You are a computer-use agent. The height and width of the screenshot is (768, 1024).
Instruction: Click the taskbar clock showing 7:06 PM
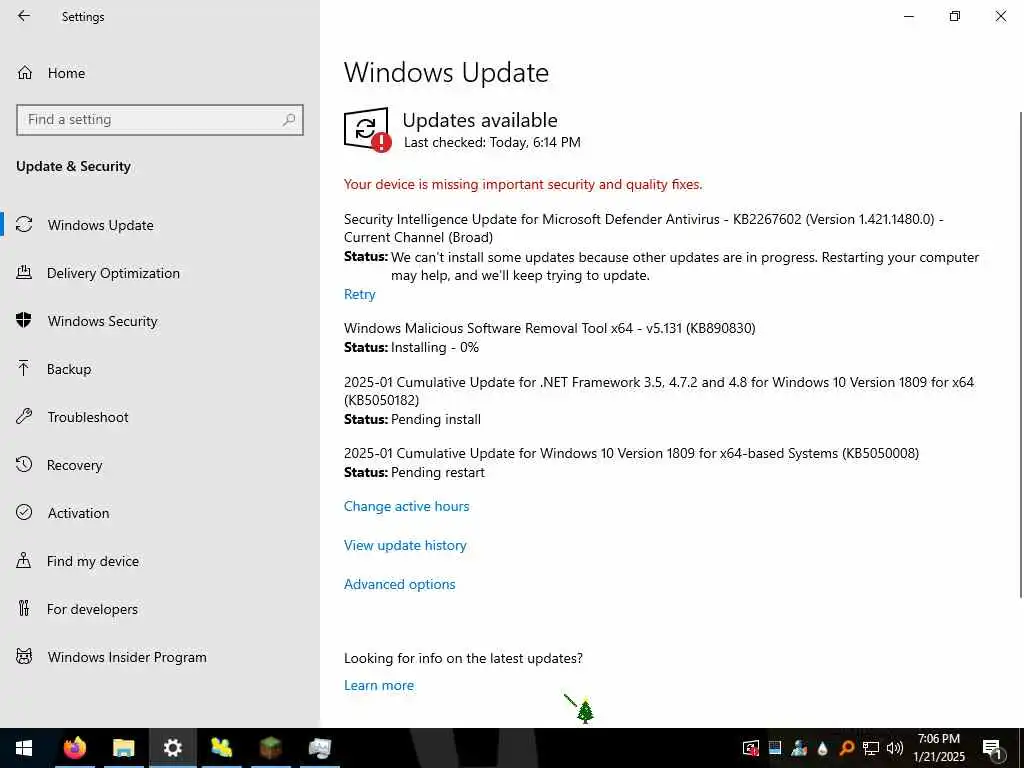(x=938, y=748)
